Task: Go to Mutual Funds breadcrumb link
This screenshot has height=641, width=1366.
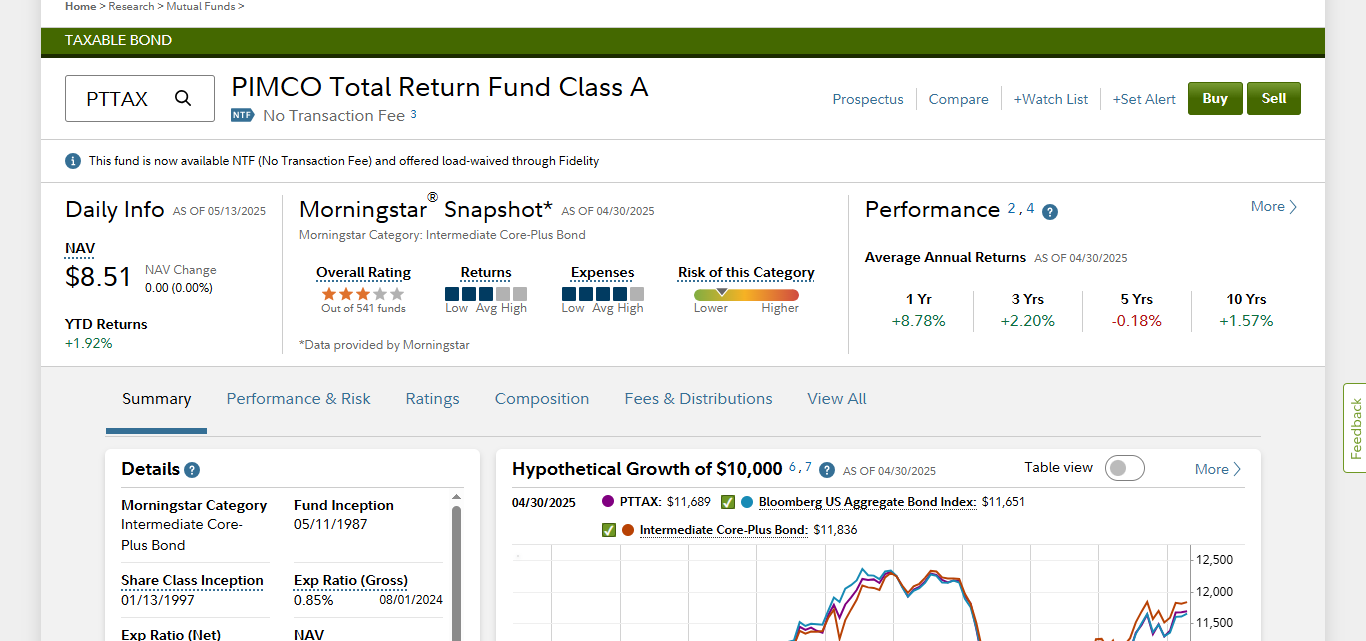Action: click(201, 6)
